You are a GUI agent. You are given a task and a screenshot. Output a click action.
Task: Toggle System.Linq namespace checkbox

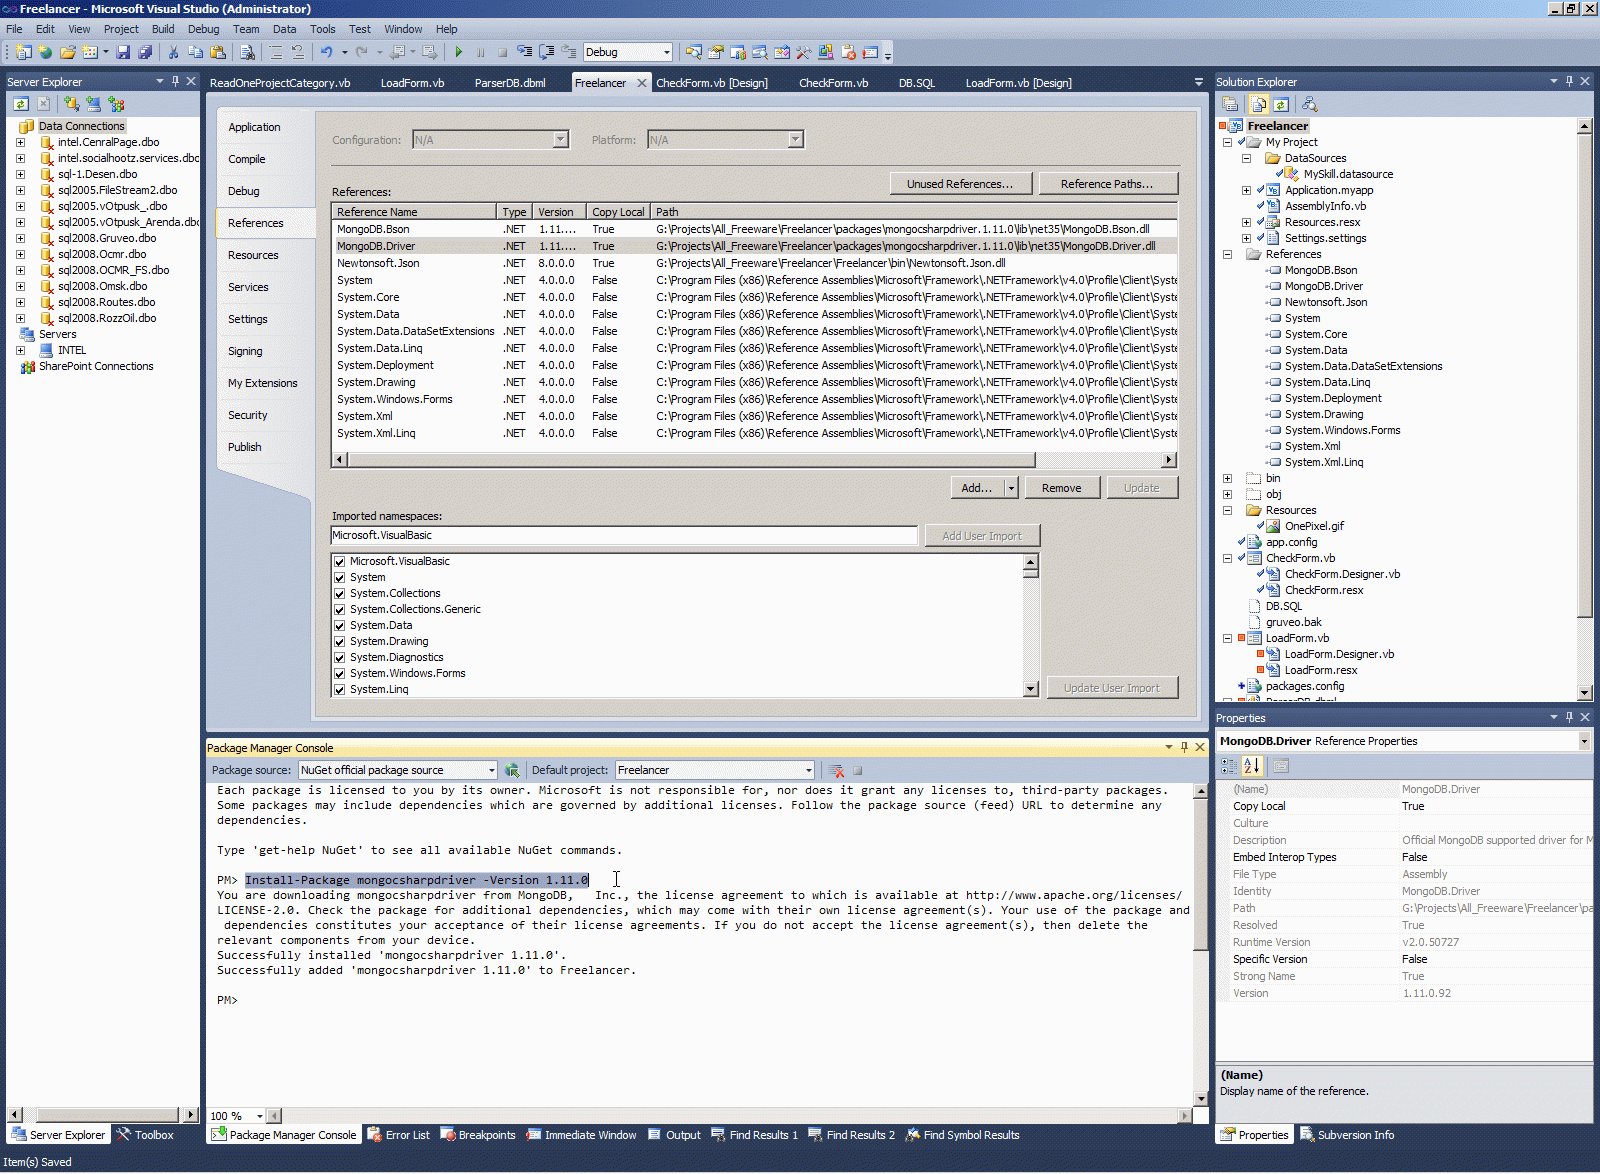339,690
